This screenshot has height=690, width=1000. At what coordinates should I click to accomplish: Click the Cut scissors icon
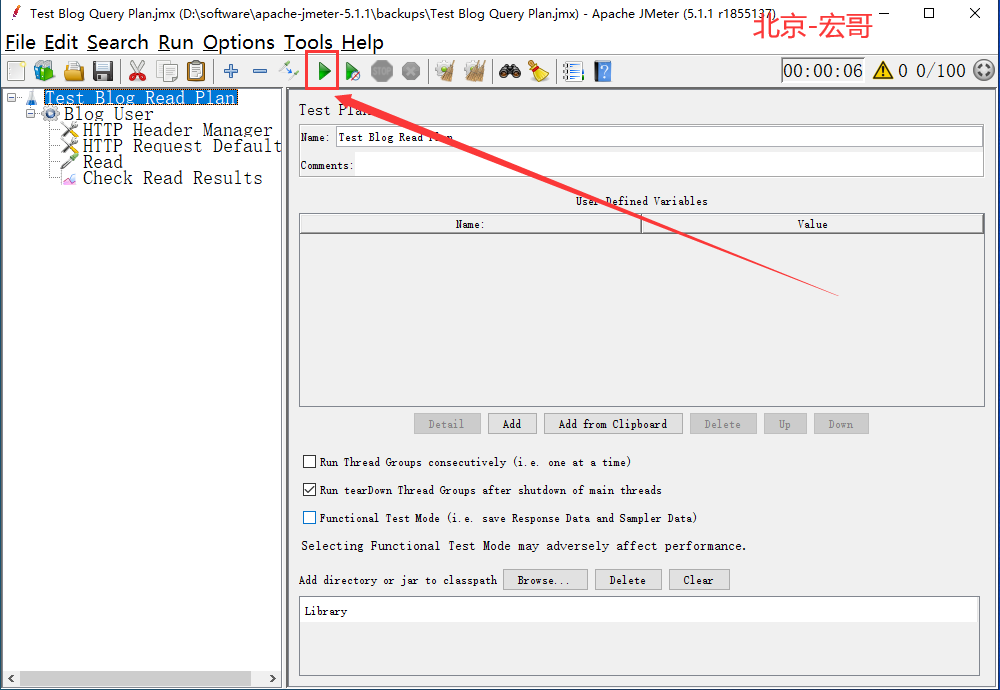(x=137, y=71)
